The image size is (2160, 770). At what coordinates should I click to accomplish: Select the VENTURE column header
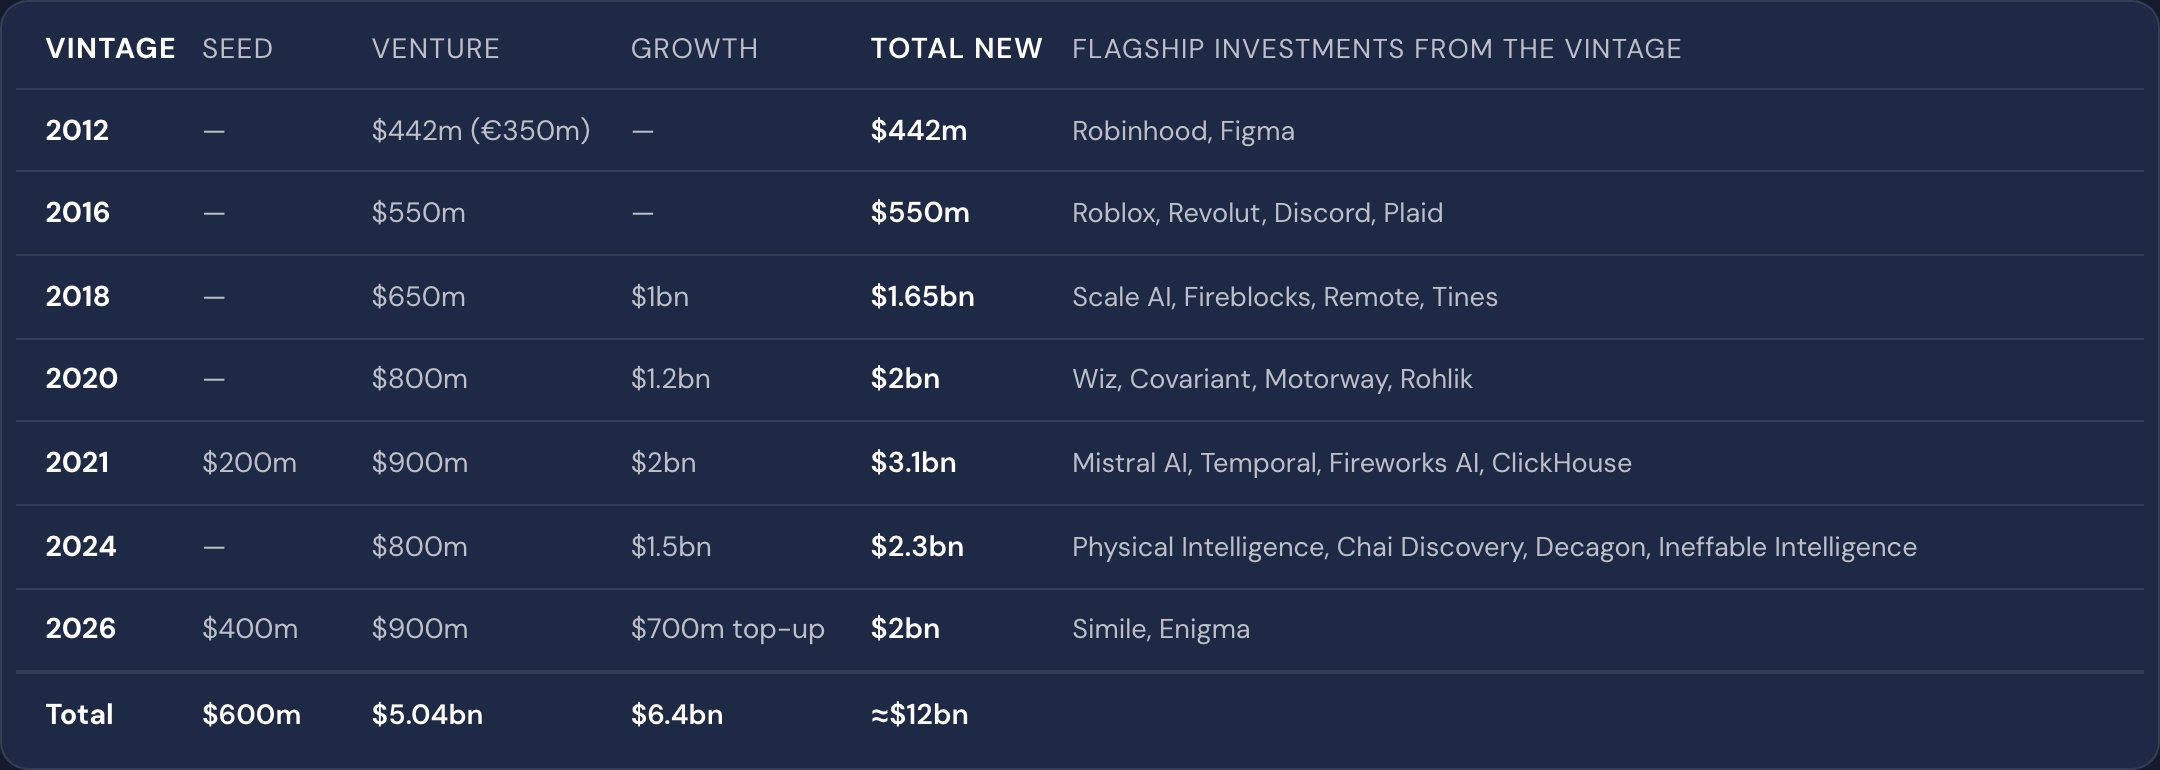[x=435, y=48]
